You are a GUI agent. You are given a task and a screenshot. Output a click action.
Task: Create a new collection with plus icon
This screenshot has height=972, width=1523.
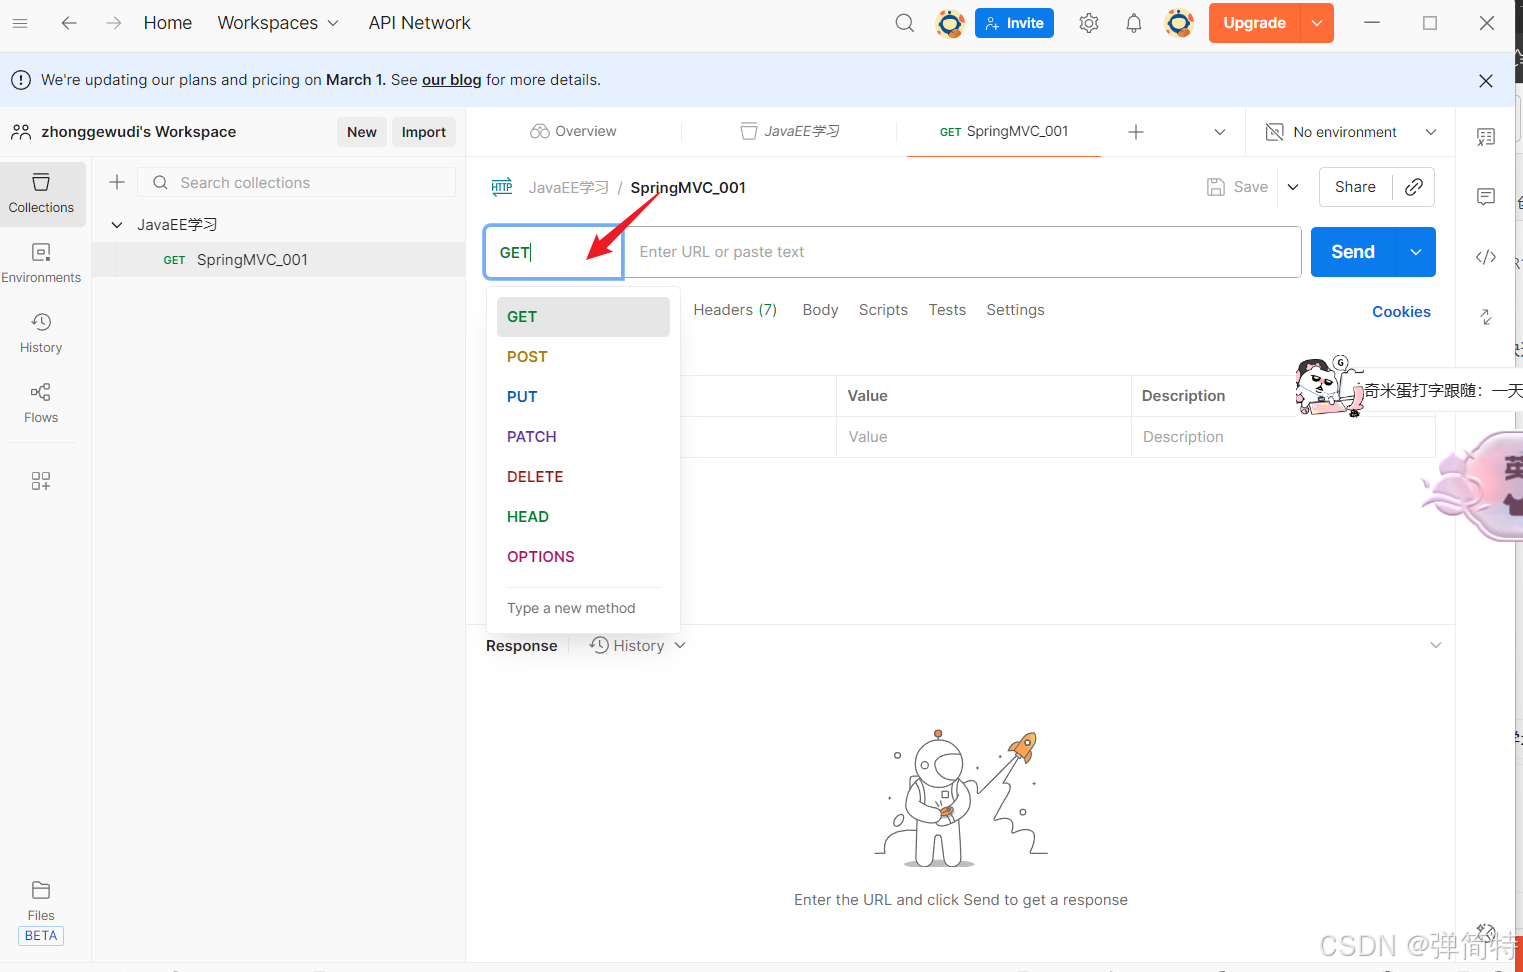tap(117, 182)
